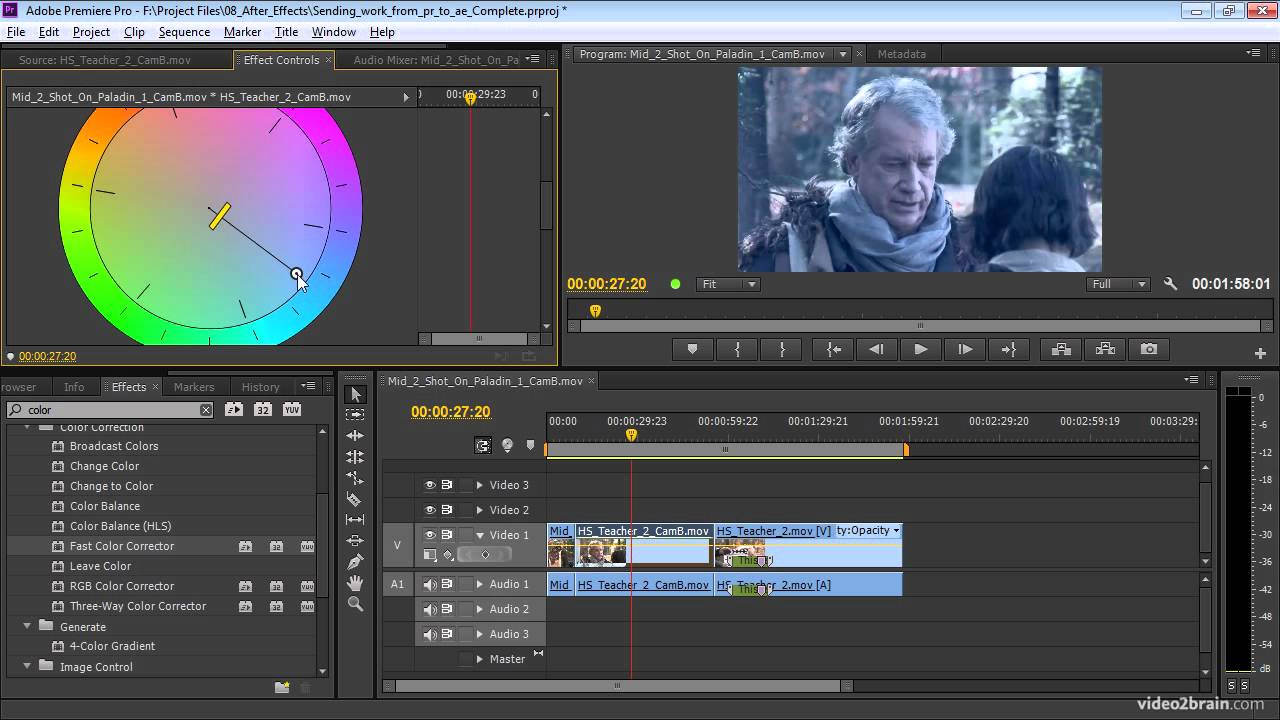The image size is (1280, 720).
Task: Click the Lift button
Action: point(1061,349)
